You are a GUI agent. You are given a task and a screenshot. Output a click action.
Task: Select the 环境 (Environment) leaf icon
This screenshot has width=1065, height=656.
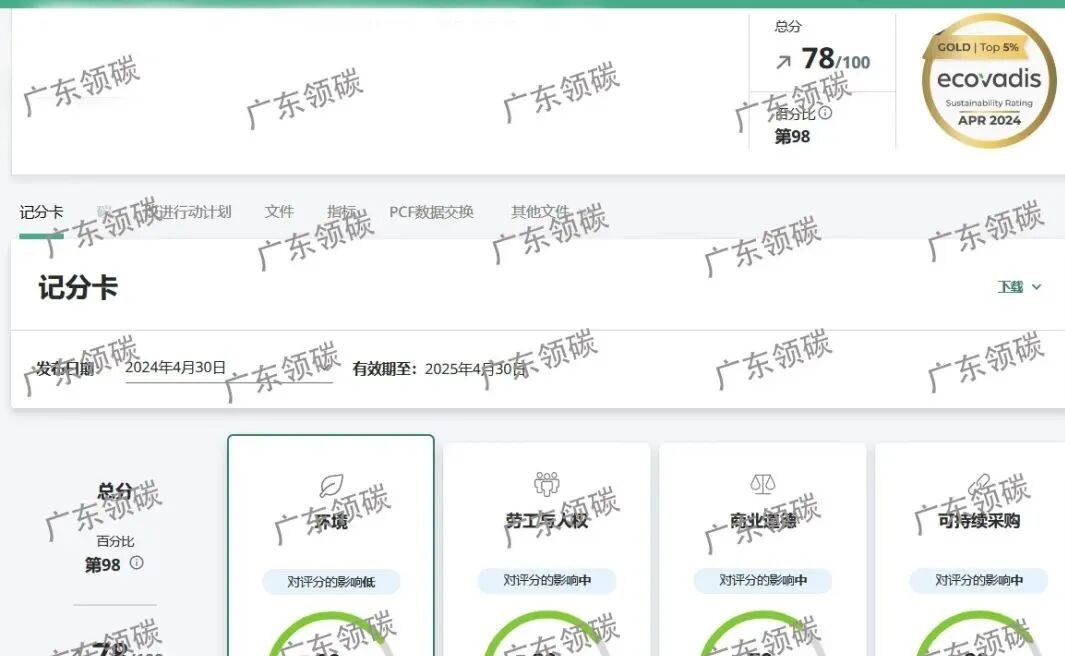tap(330, 485)
